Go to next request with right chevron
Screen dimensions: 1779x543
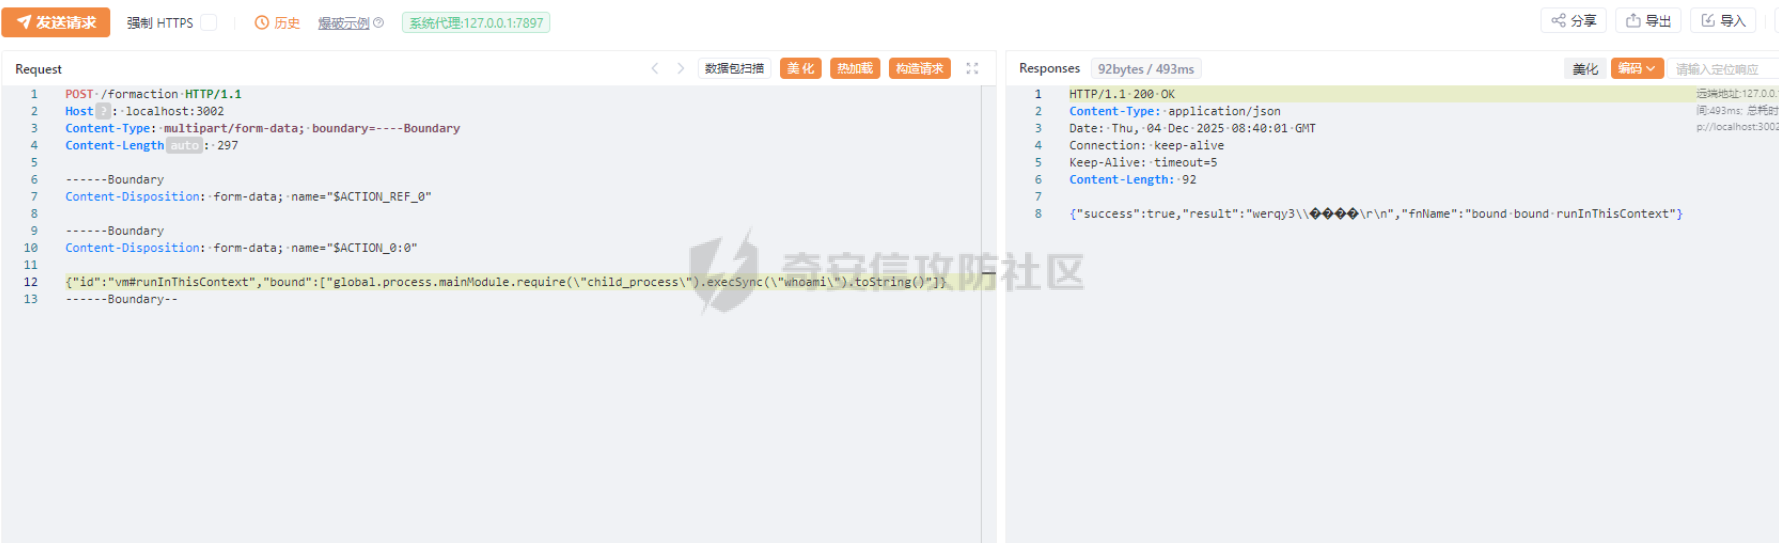[x=681, y=68]
